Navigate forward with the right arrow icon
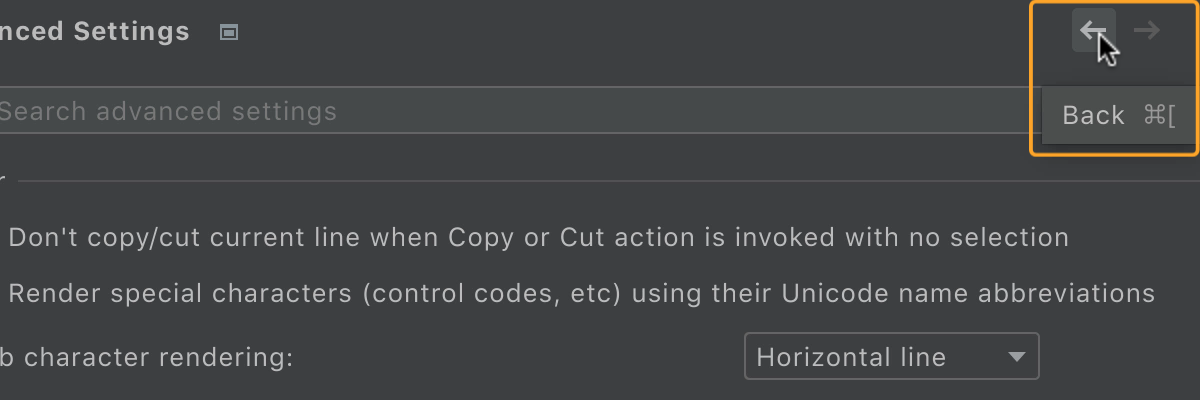1200x400 pixels. [1146, 30]
